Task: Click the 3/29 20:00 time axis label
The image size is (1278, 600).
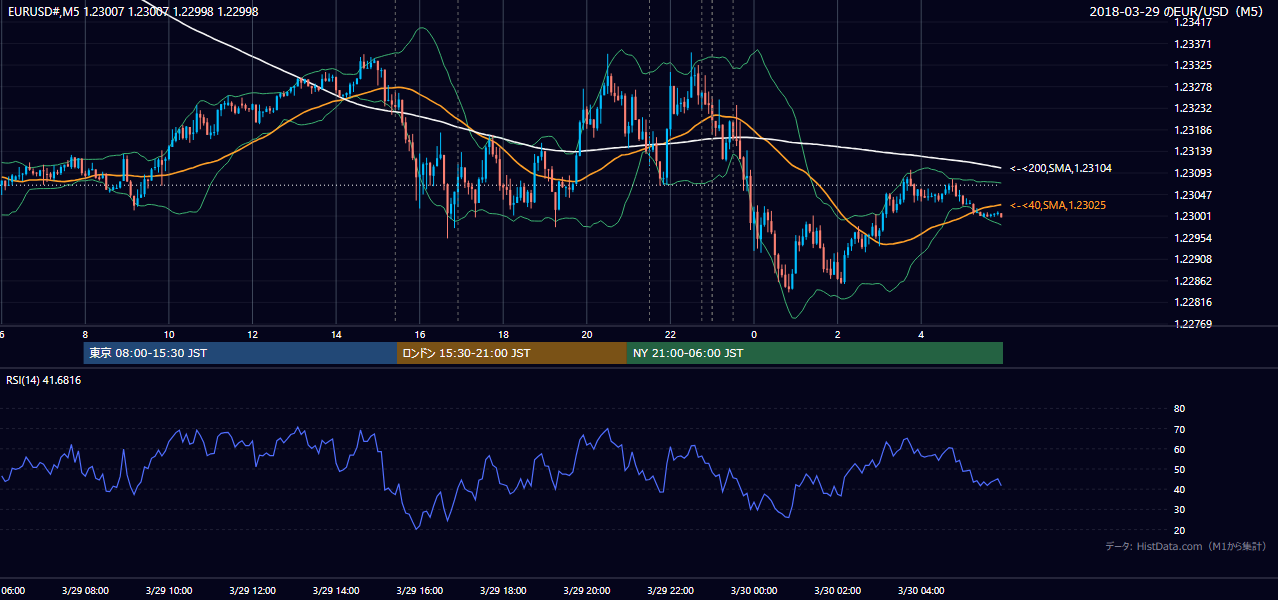Action: 587,591
